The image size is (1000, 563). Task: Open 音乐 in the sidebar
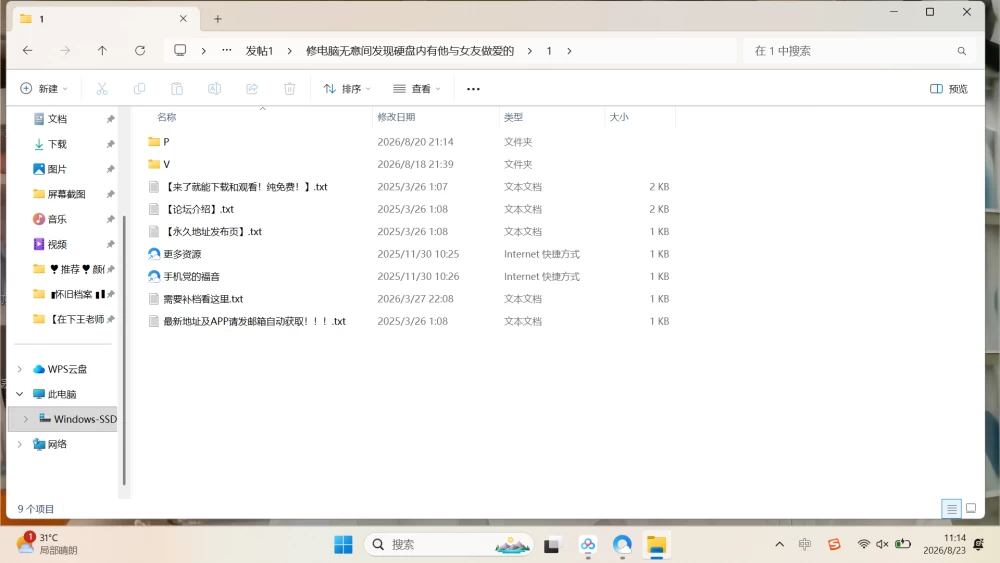(x=57, y=219)
